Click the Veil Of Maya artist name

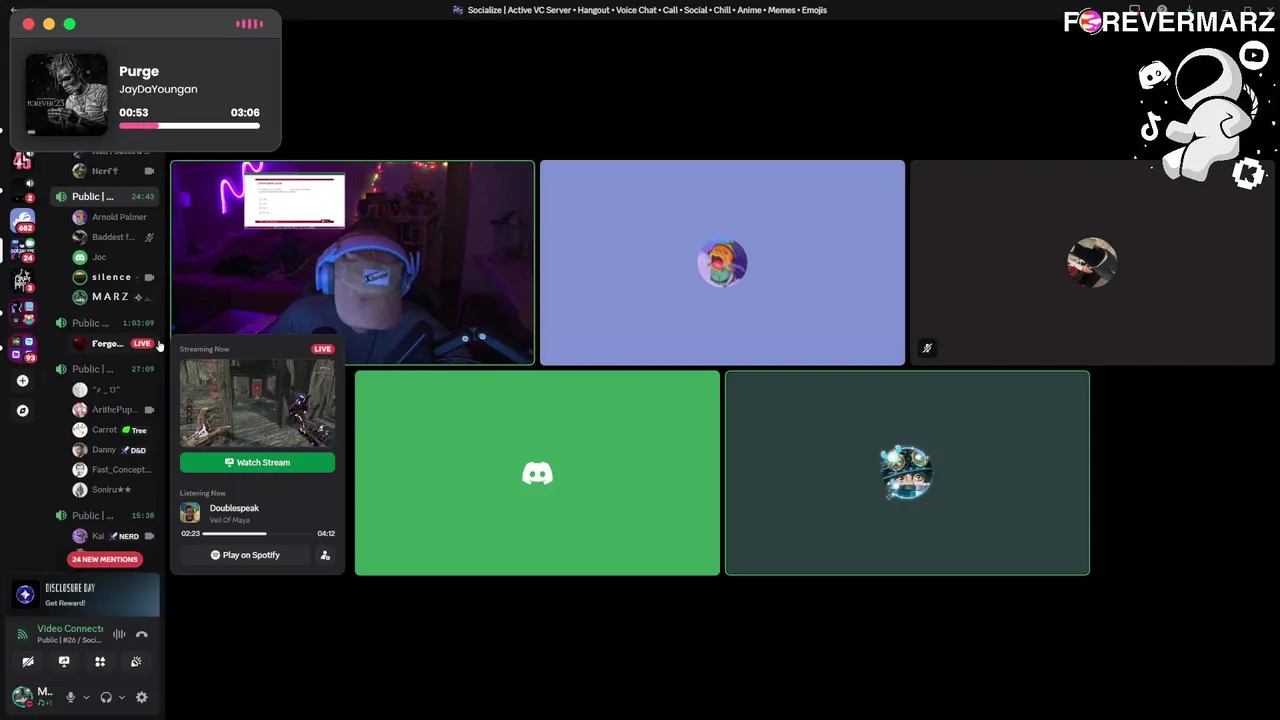[229, 520]
